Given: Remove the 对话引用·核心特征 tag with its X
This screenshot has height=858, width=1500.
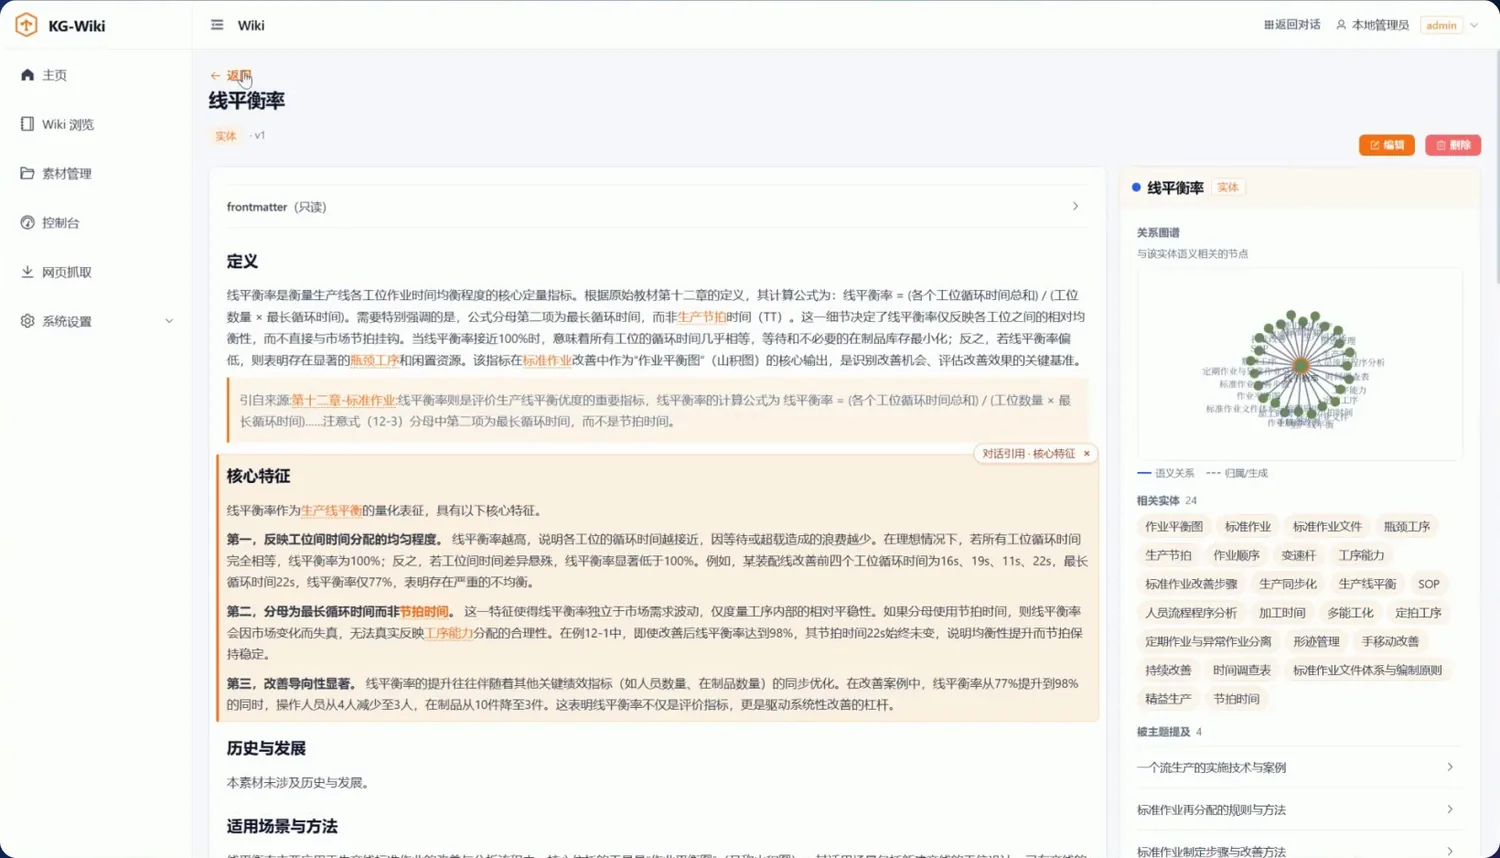Looking at the screenshot, I should coord(1087,454).
